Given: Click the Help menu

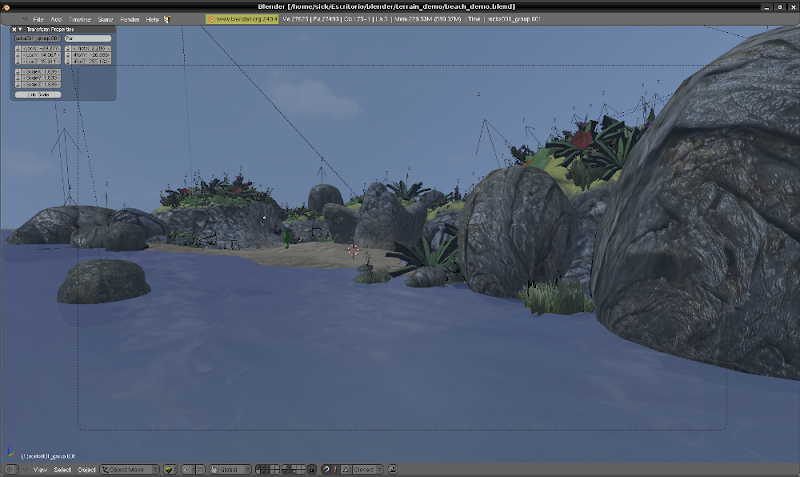Looking at the screenshot, I should point(152,19).
